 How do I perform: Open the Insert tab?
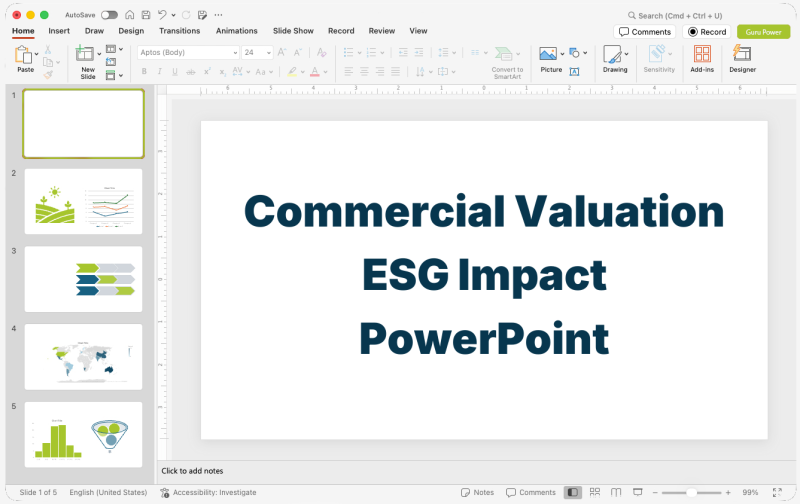[x=59, y=31]
